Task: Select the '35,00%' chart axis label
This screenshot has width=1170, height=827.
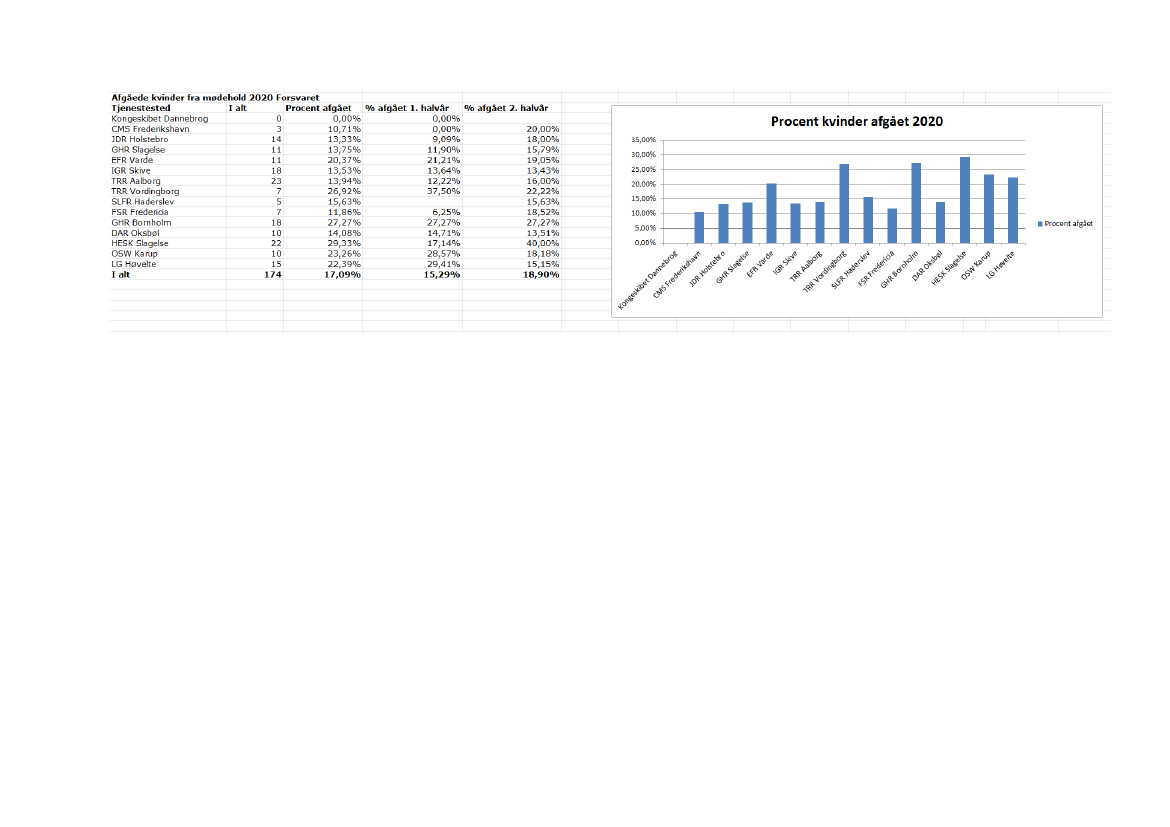Action: (643, 140)
